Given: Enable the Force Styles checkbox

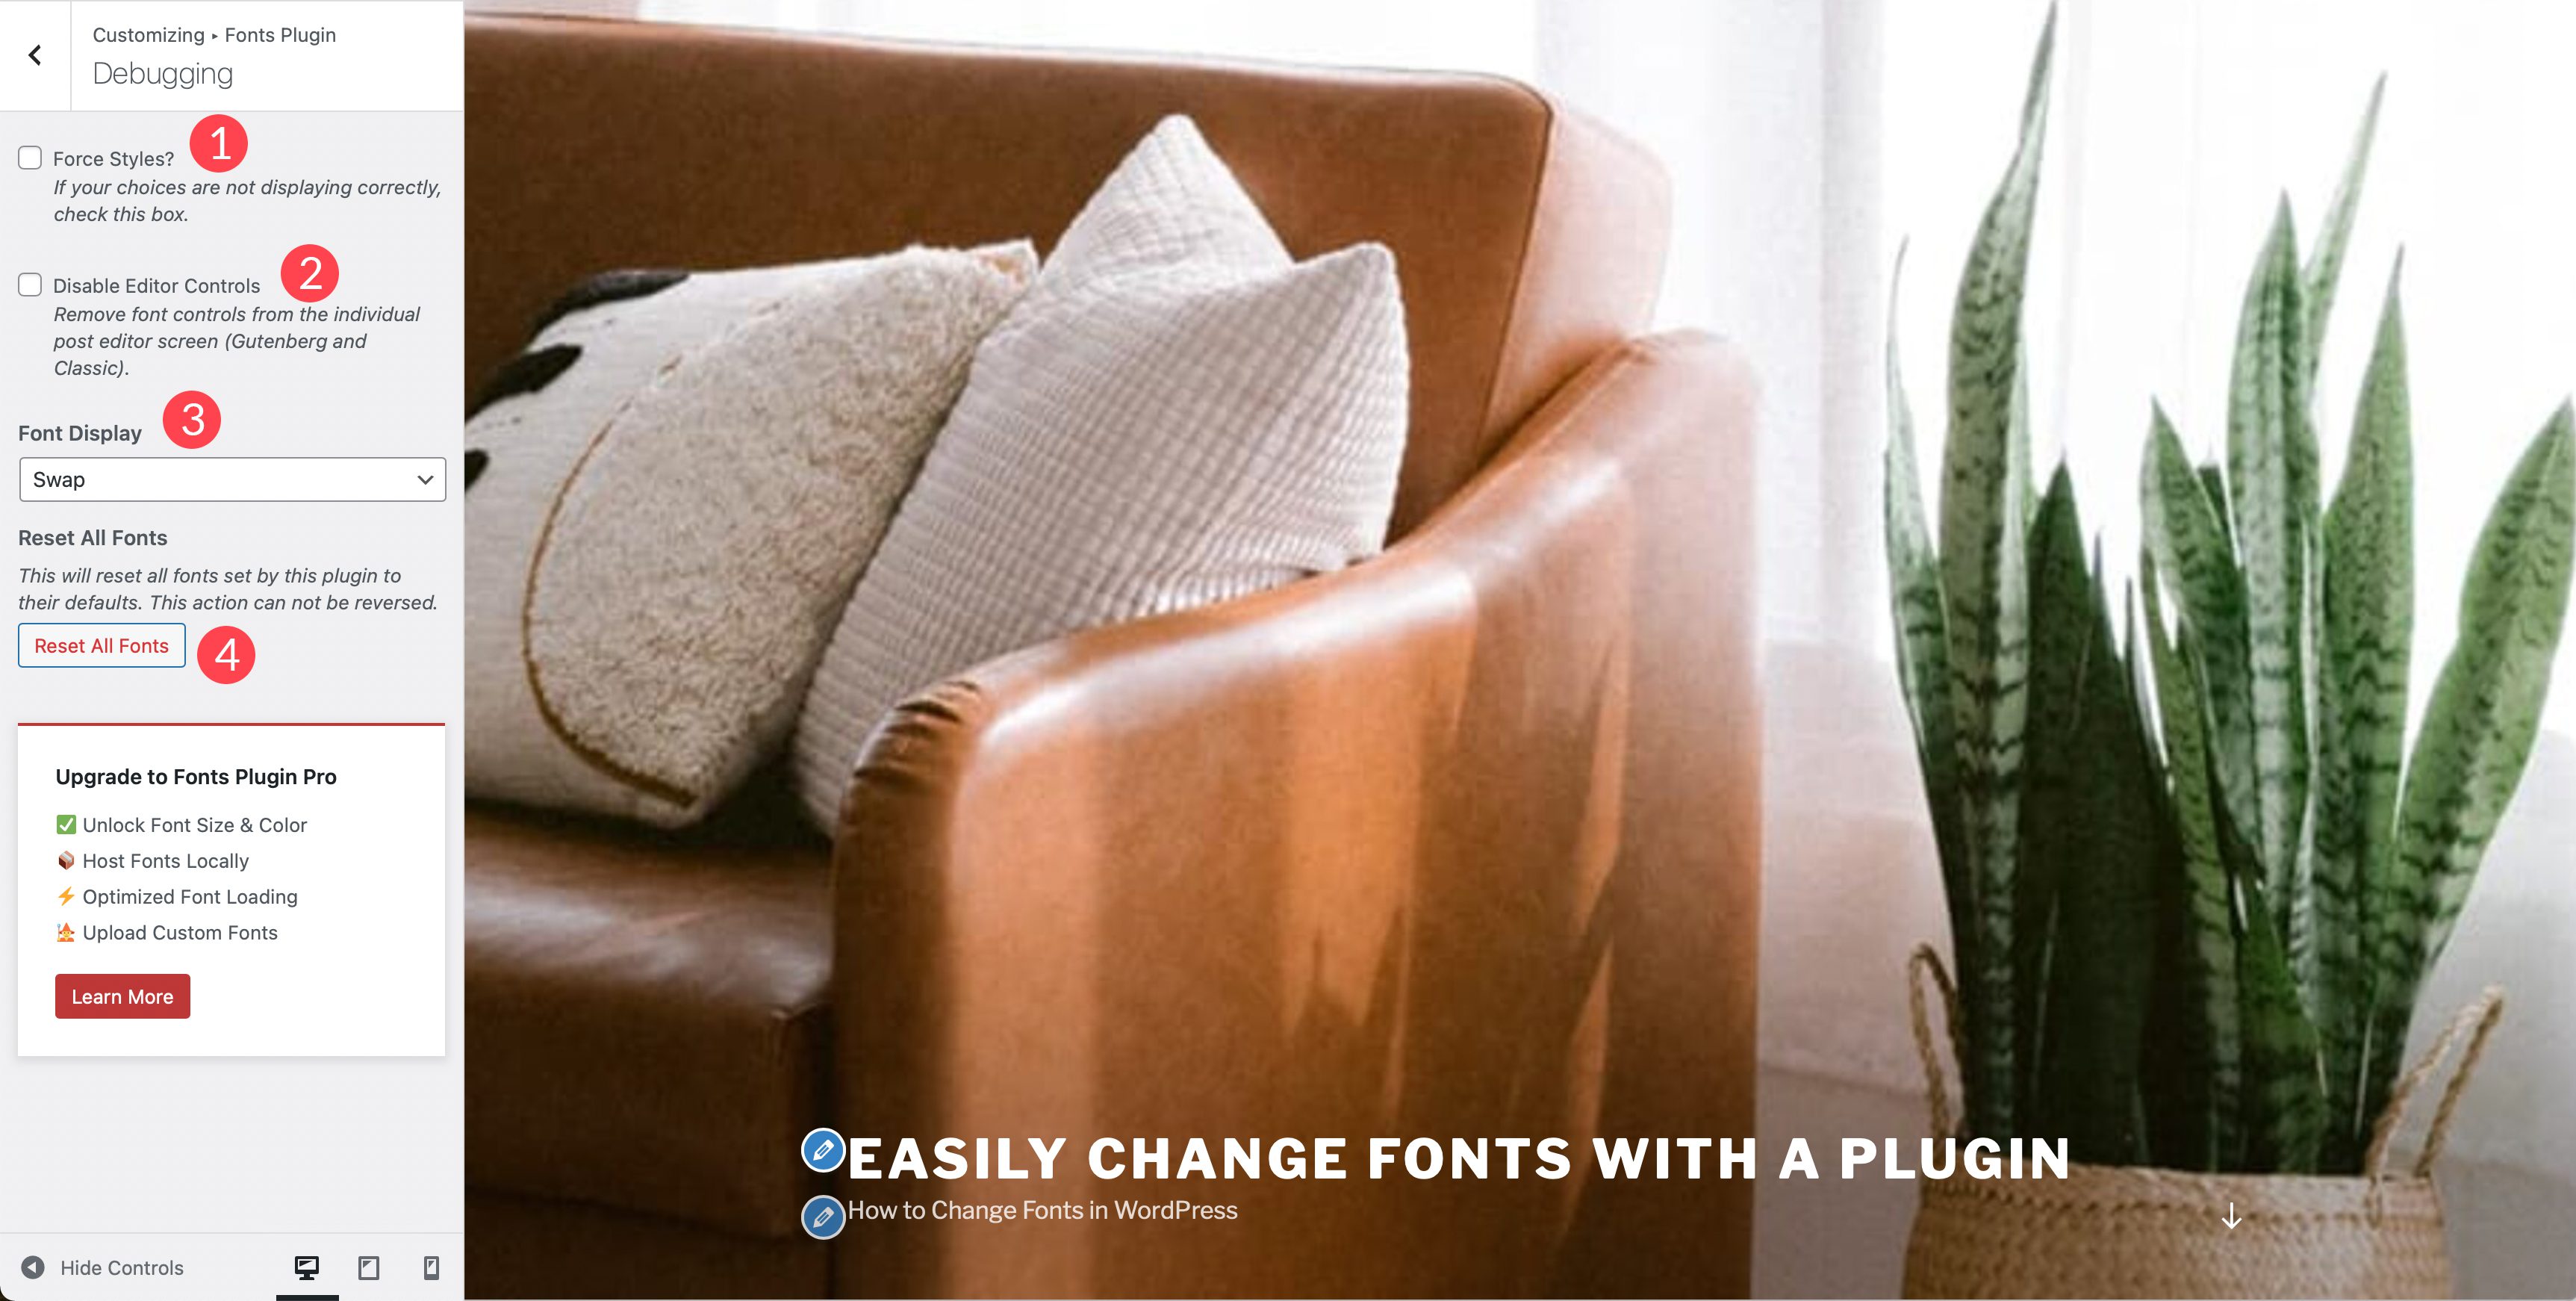Looking at the screenshot, I should [30, 158].
